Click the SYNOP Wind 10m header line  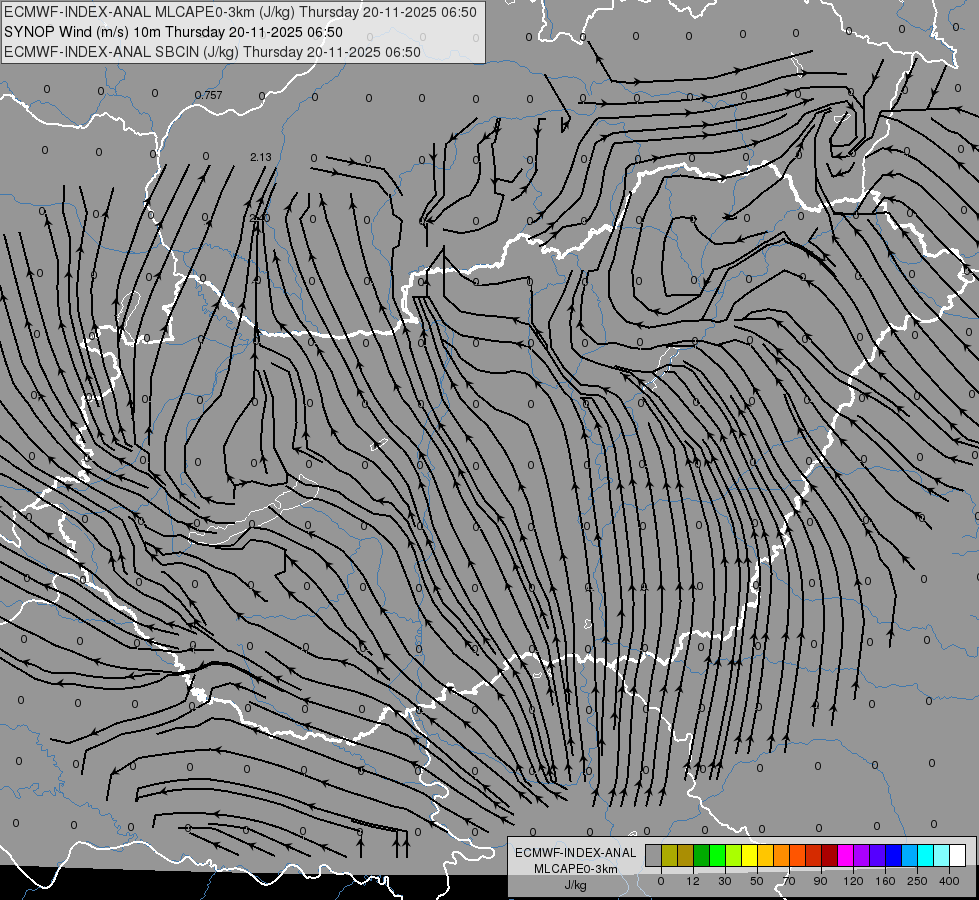click(x=173, y=32)
